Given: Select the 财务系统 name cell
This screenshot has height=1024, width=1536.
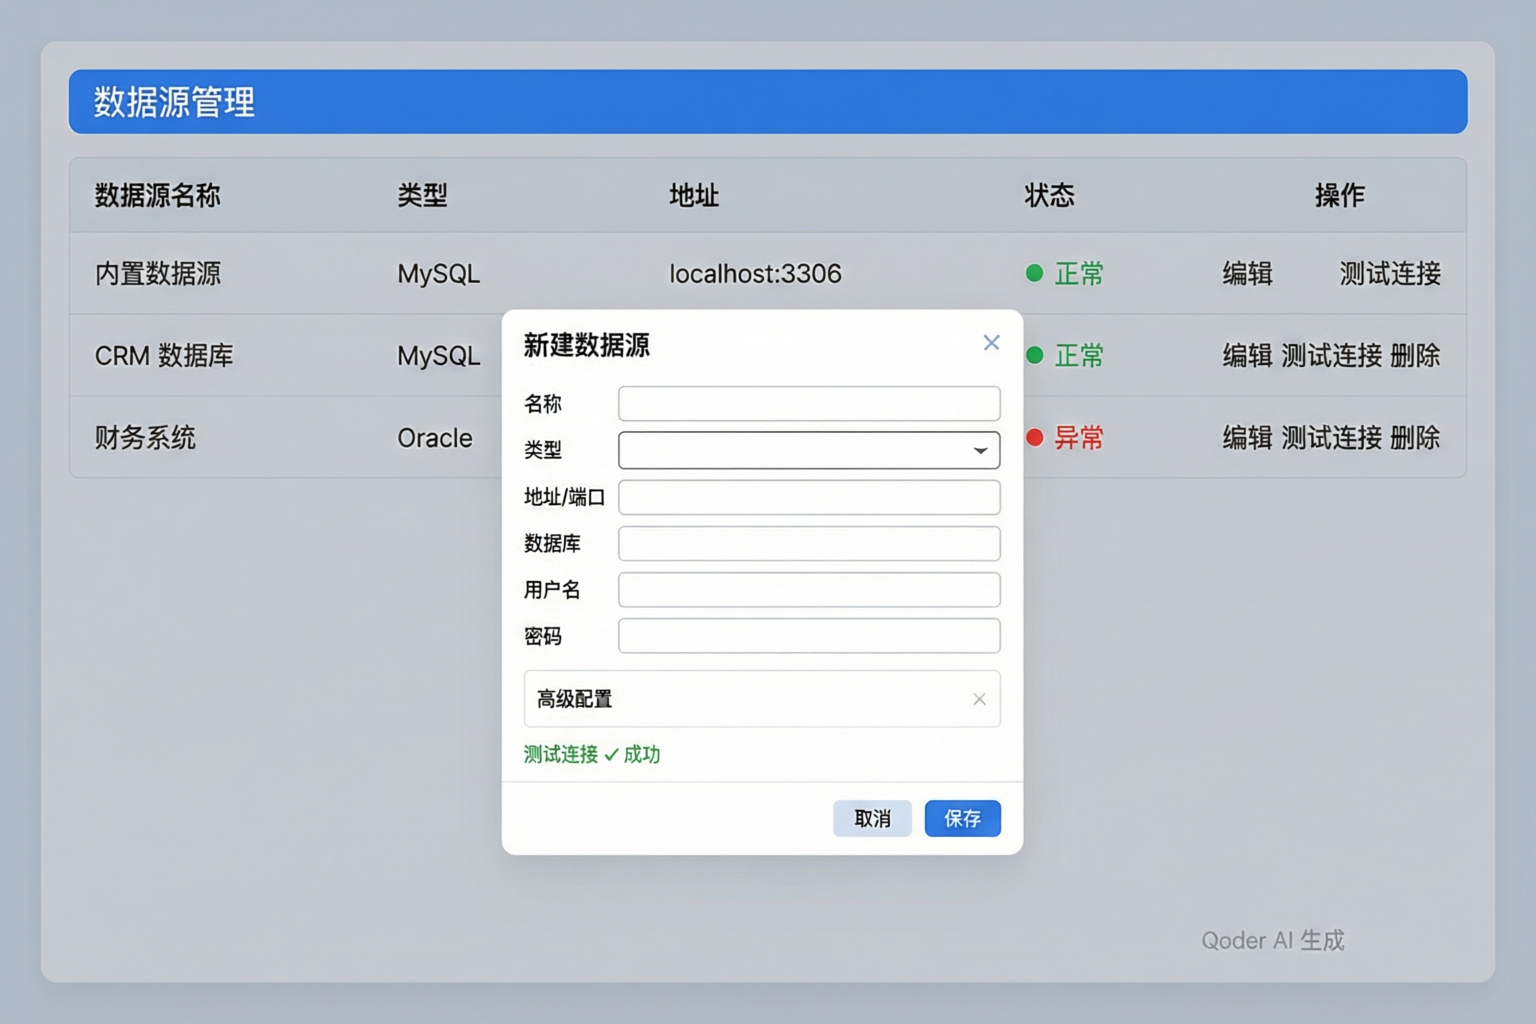Looking at the screenshot, I should tap(145, 438).
